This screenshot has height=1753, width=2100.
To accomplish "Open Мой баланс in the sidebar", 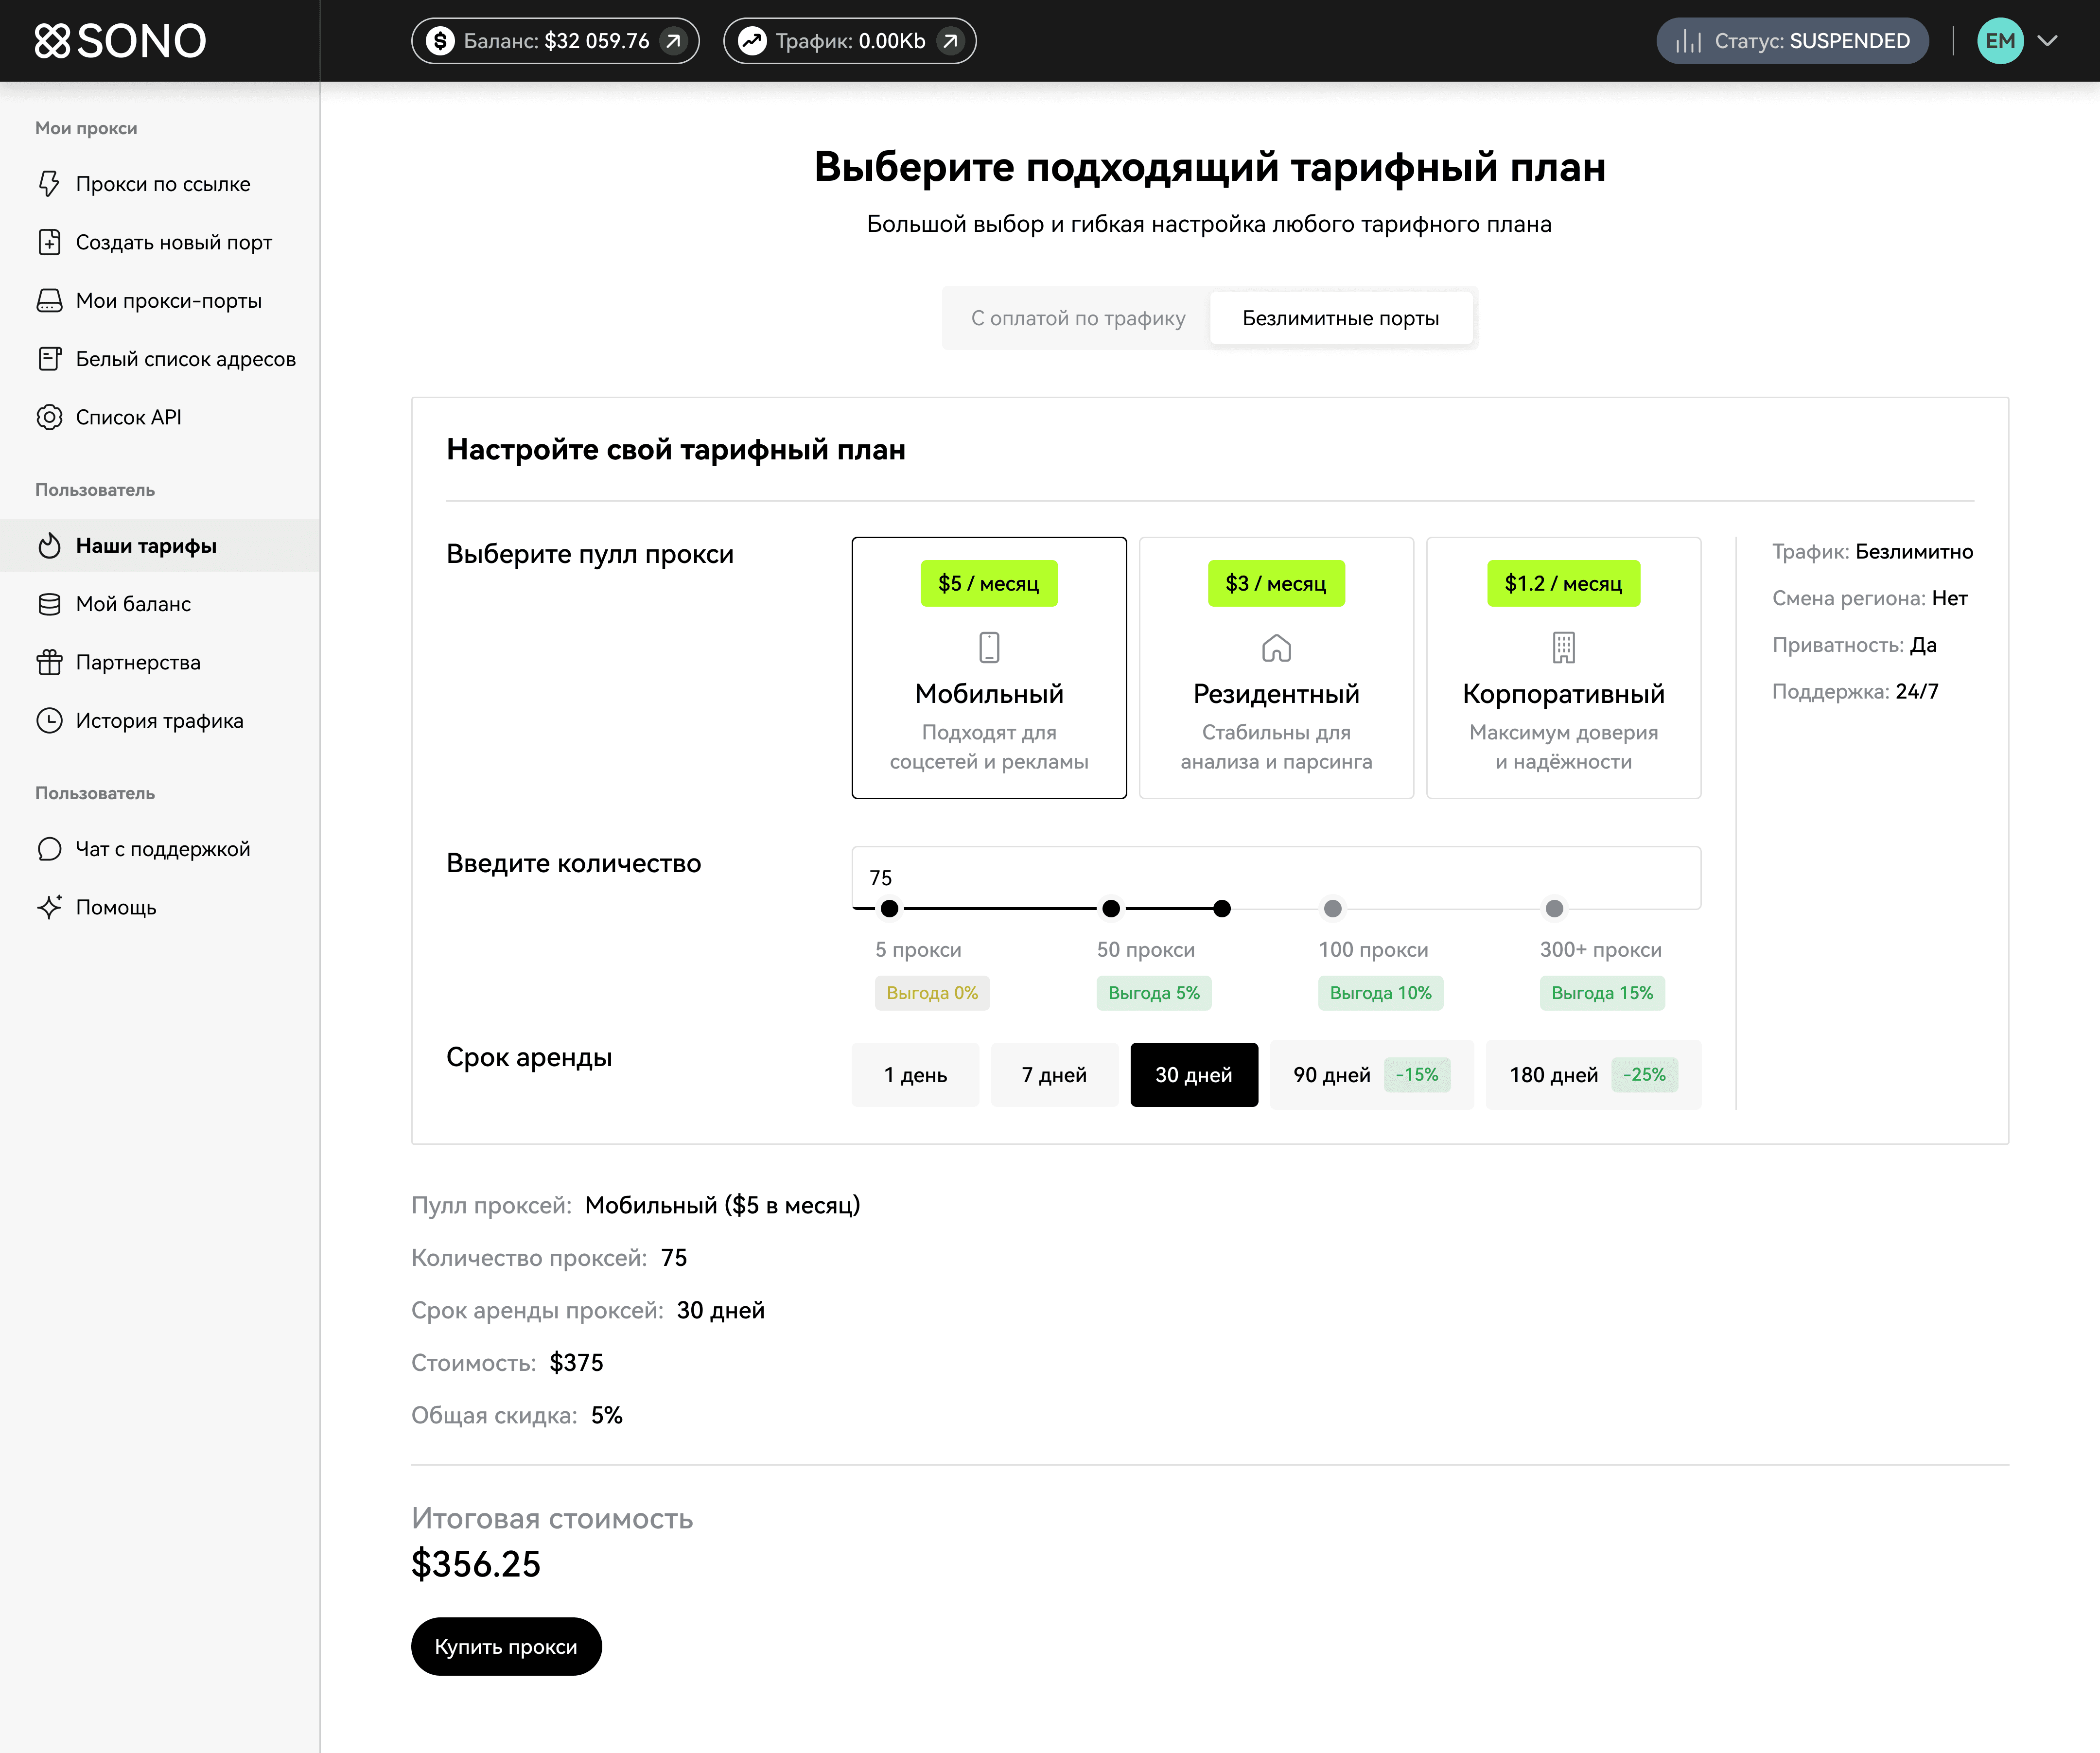I will click(x=133, y=604).
